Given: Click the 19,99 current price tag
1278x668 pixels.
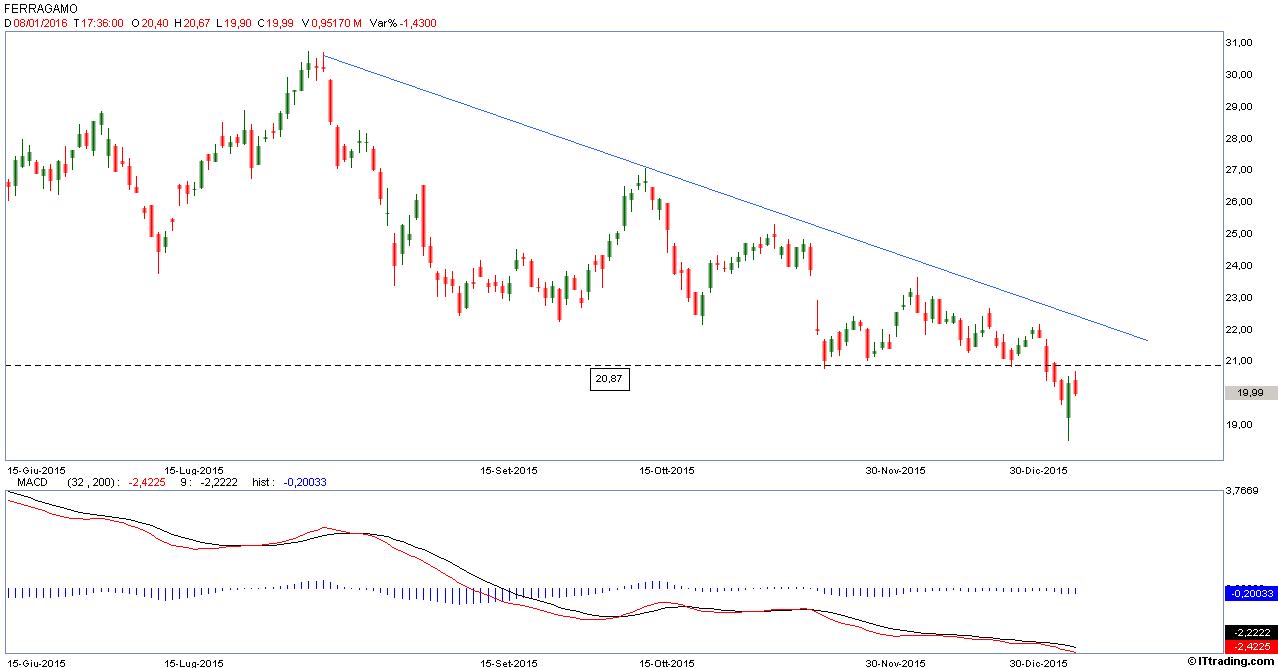Looking at the screenshot, I should [x=1251, y=393].
